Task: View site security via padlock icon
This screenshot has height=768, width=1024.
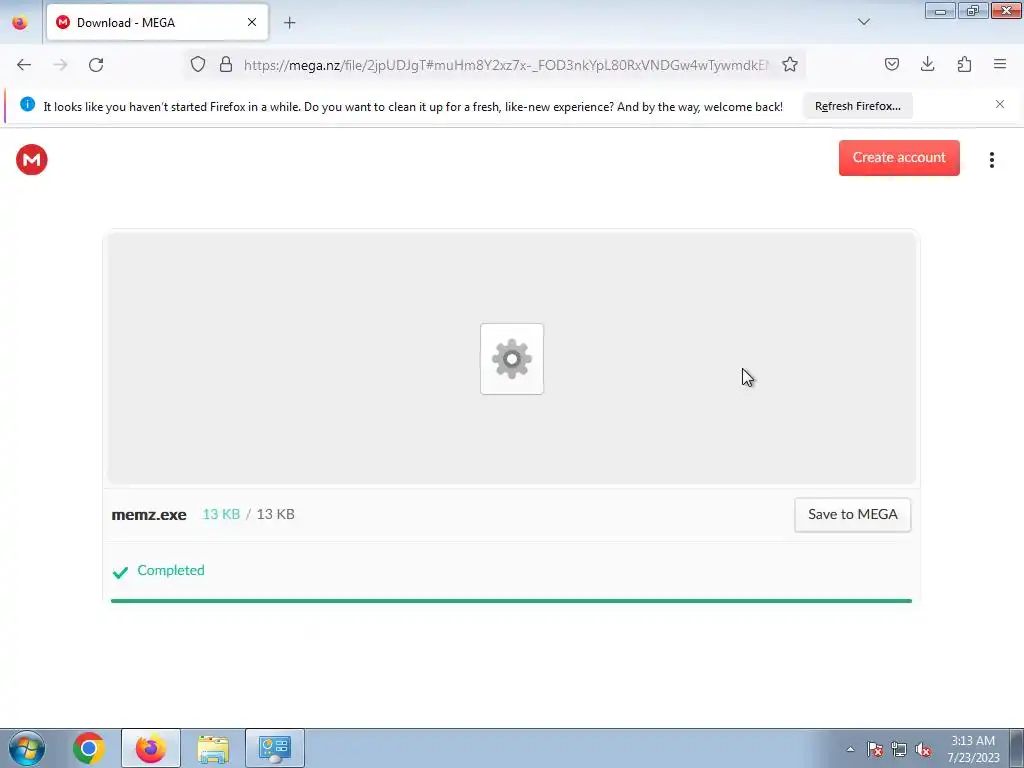Action: click(226, 64)
